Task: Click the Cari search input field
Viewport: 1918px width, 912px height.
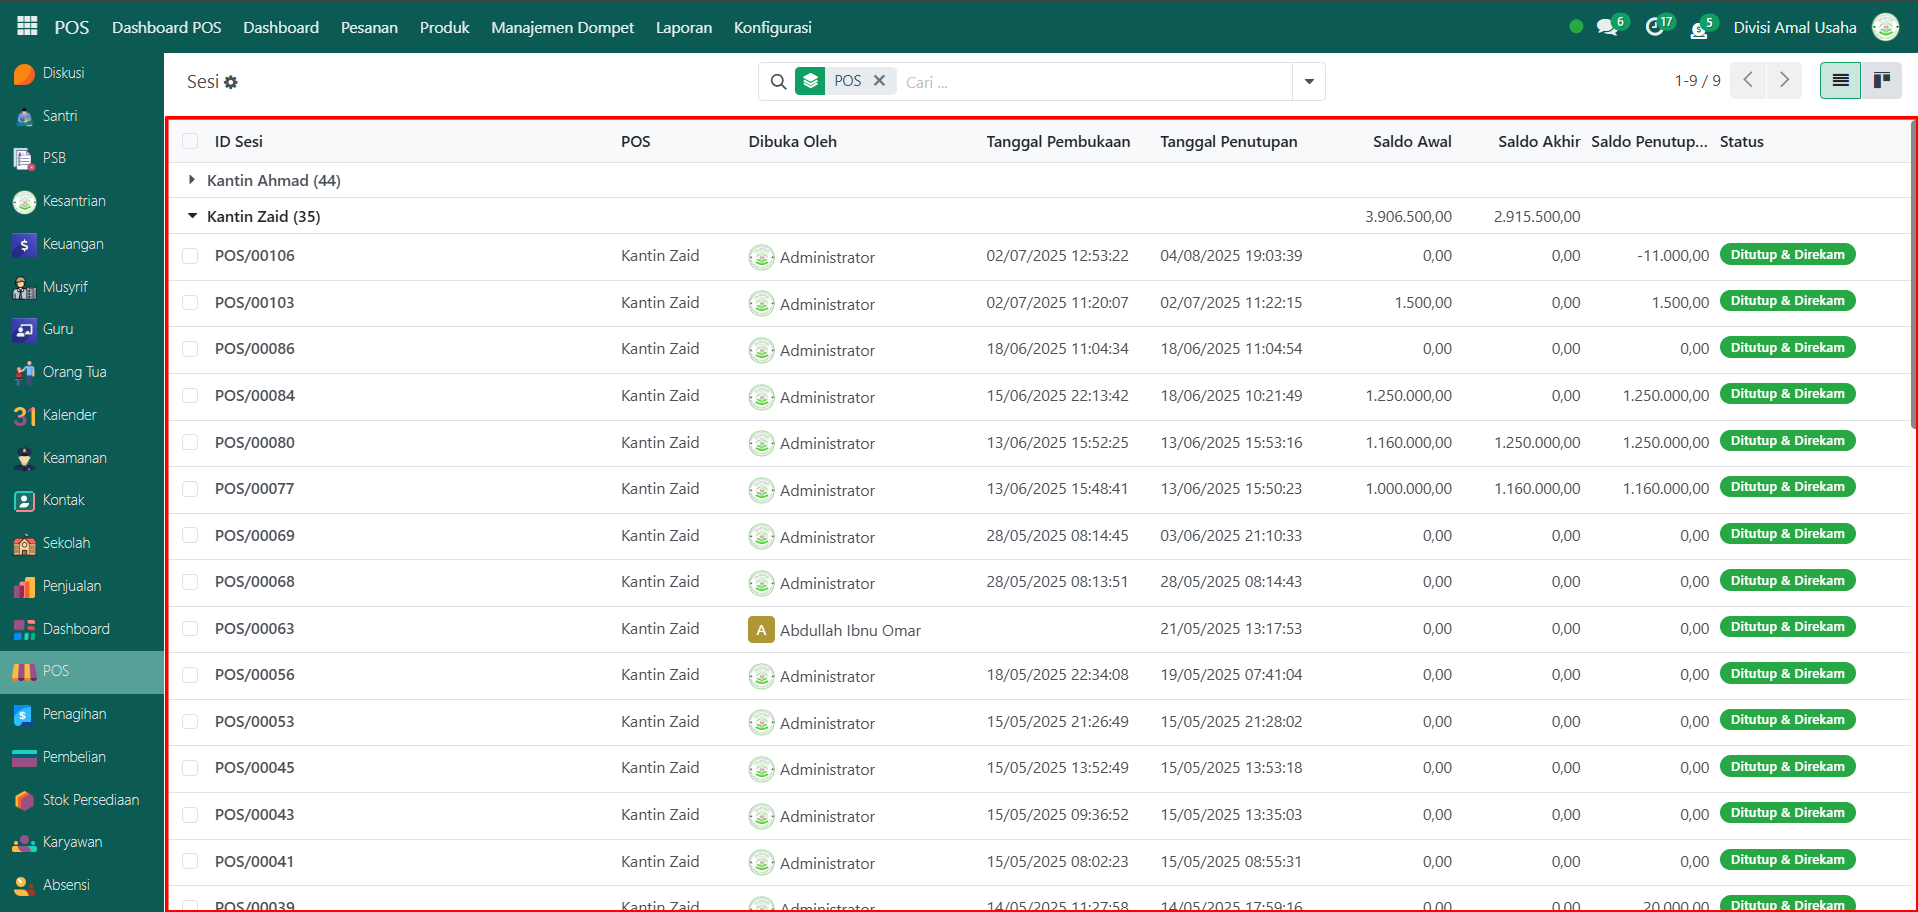Action: coord(1090,82)
